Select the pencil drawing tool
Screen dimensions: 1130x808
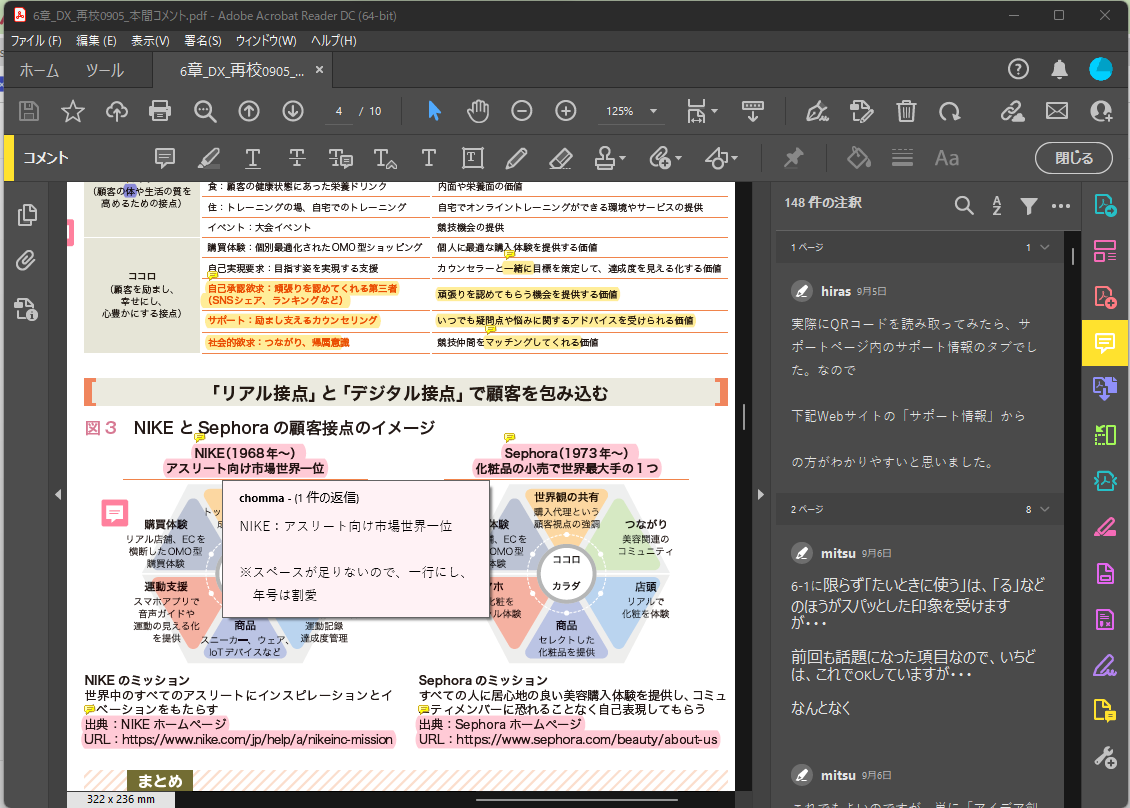point(516,158)
